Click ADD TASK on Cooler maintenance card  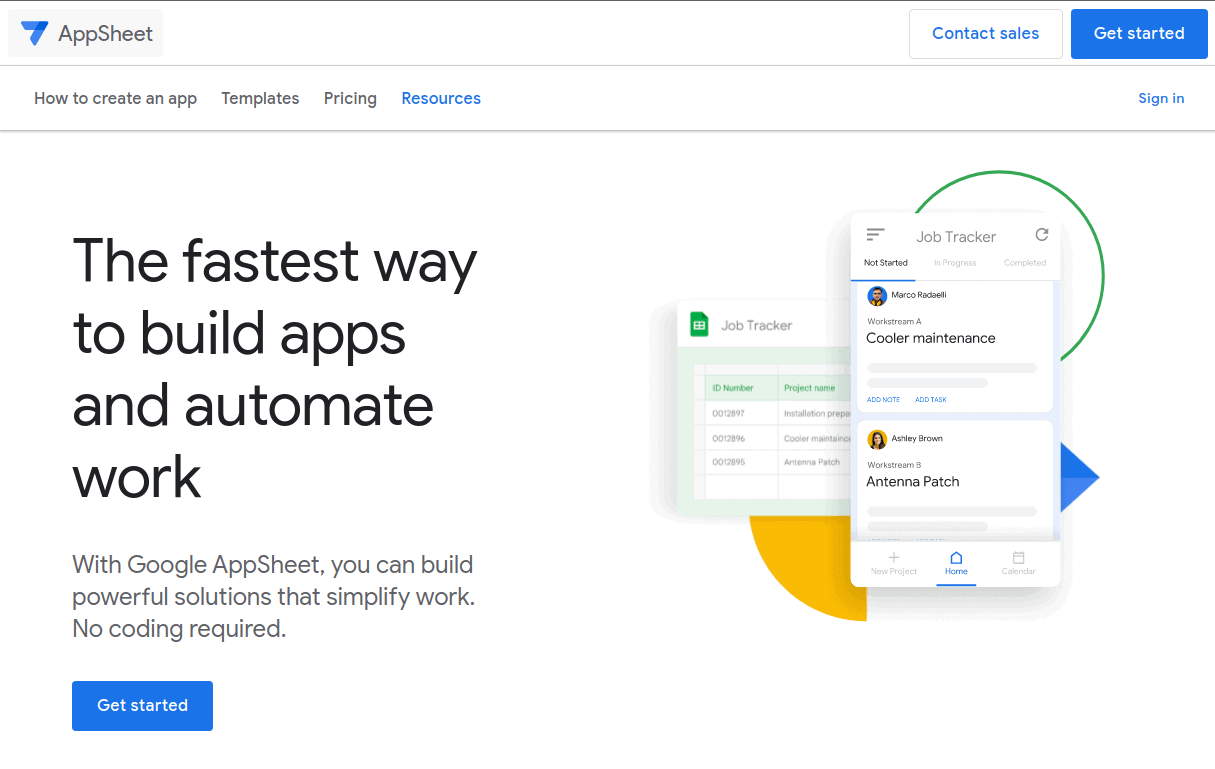pyautogui.click(x=931, y=400)
